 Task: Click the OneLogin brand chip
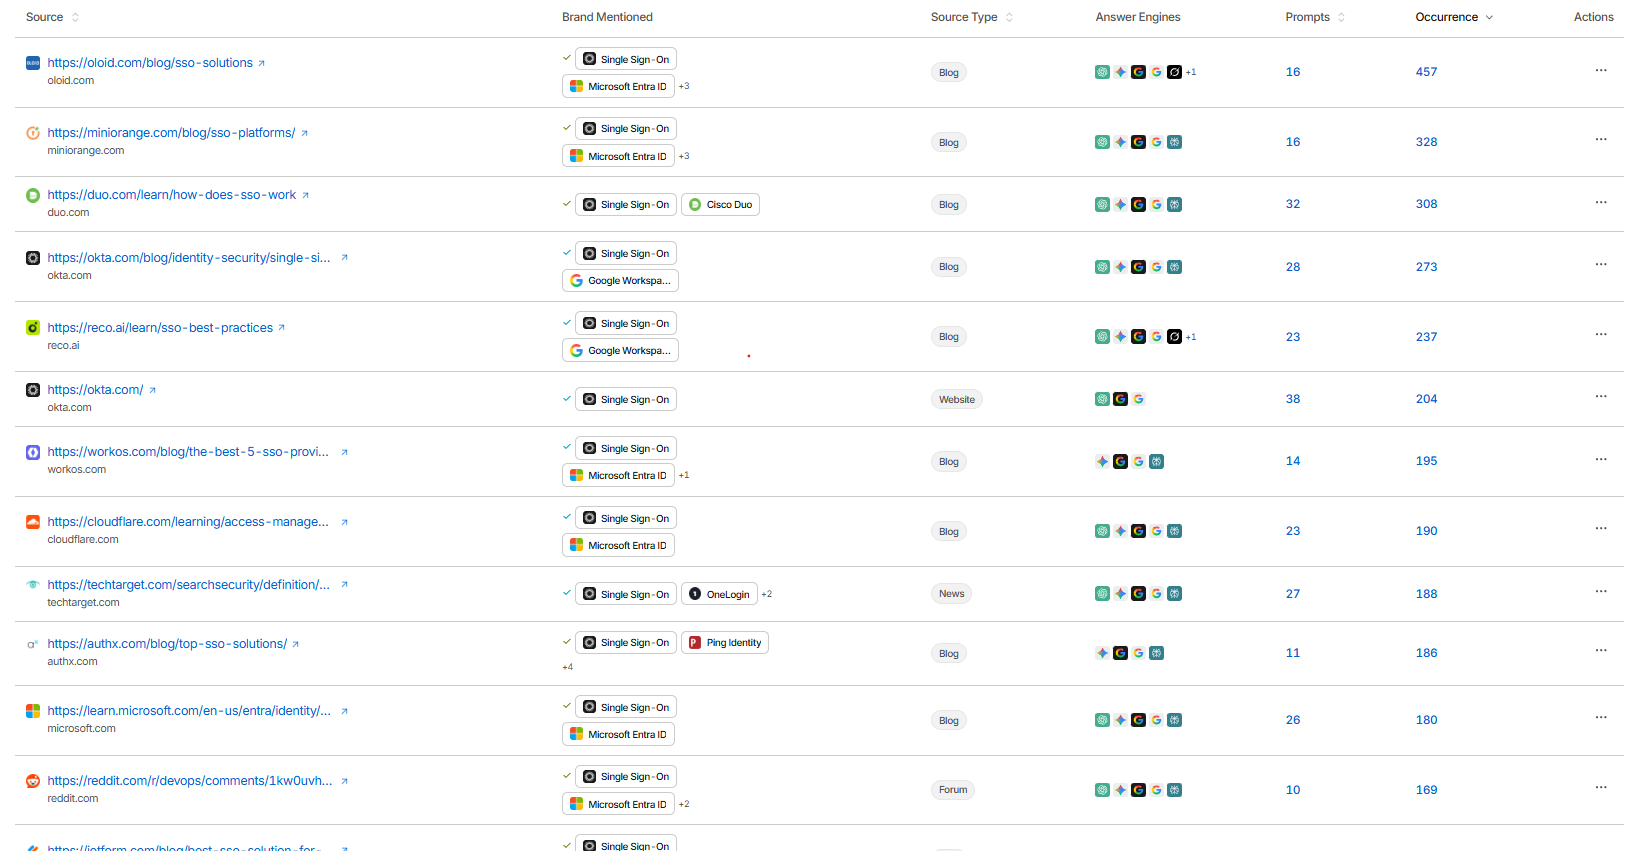click(719, 595)
